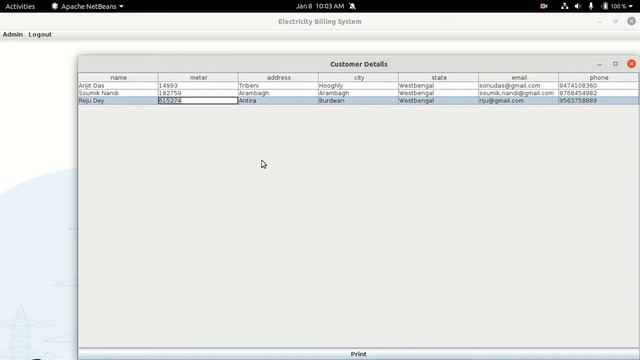640x360 pixels.
Task: Select meter cell 182759
Action: tap(198, 93)
